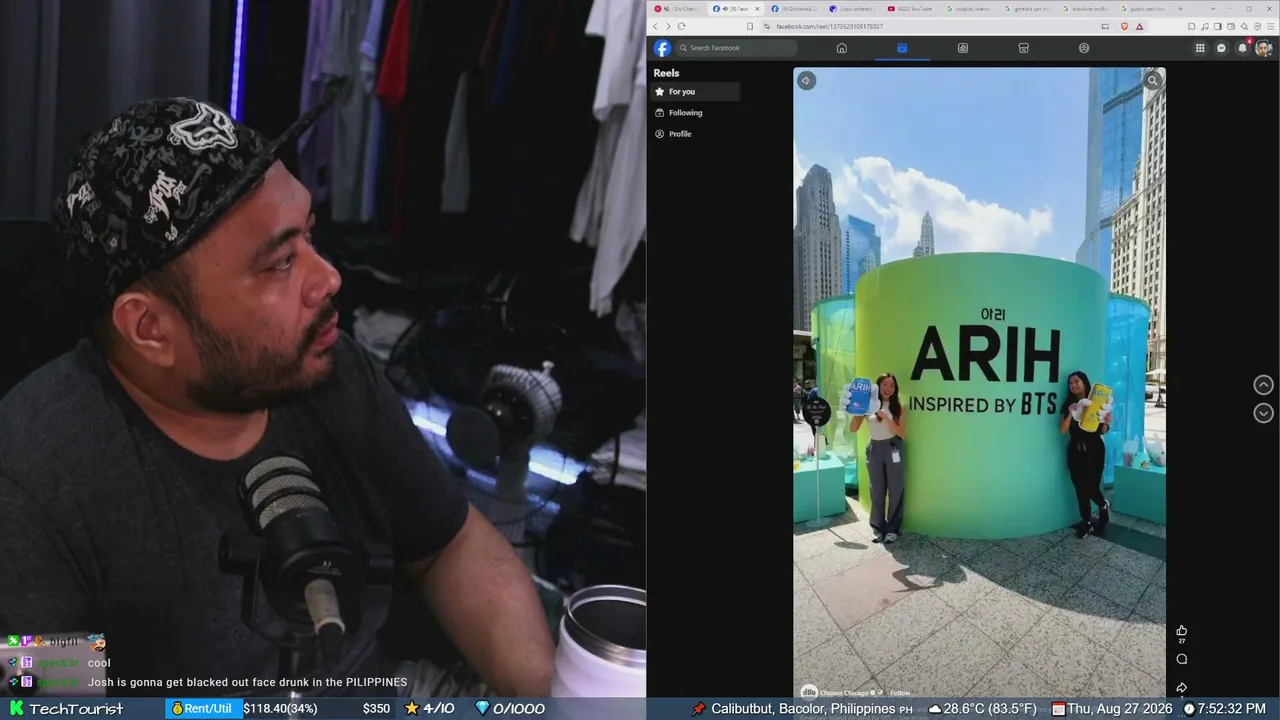Select the For you reels tab
Image resolution: width=1280 pixels, height=720 pixels.
click(x=696, y=91)
